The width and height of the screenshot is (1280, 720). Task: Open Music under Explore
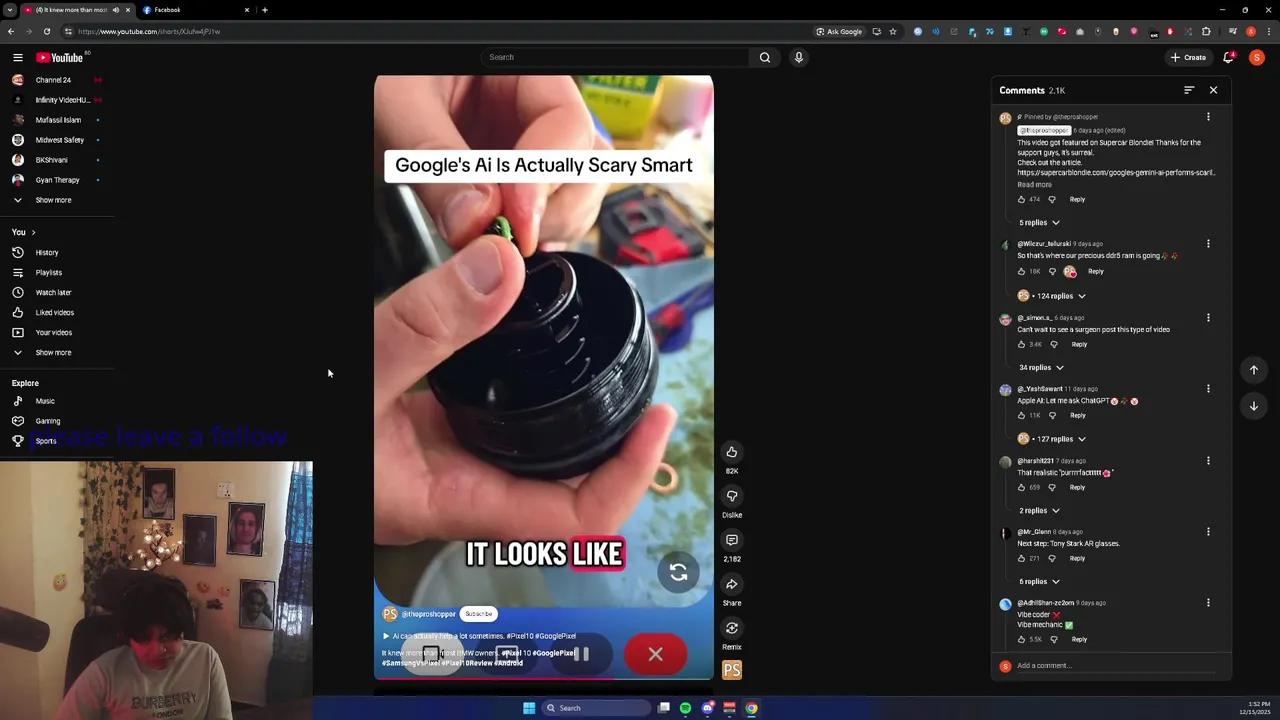(x=45, y=401)
